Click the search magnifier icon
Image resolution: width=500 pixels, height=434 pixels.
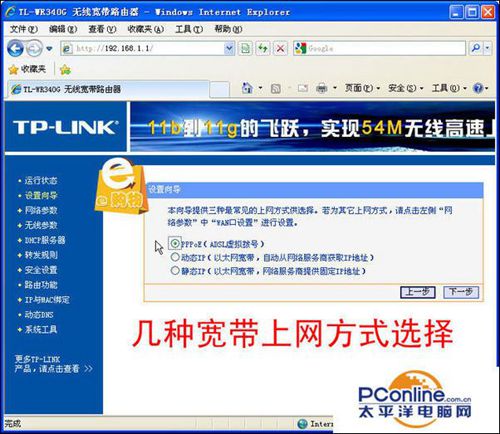point(476,49)
